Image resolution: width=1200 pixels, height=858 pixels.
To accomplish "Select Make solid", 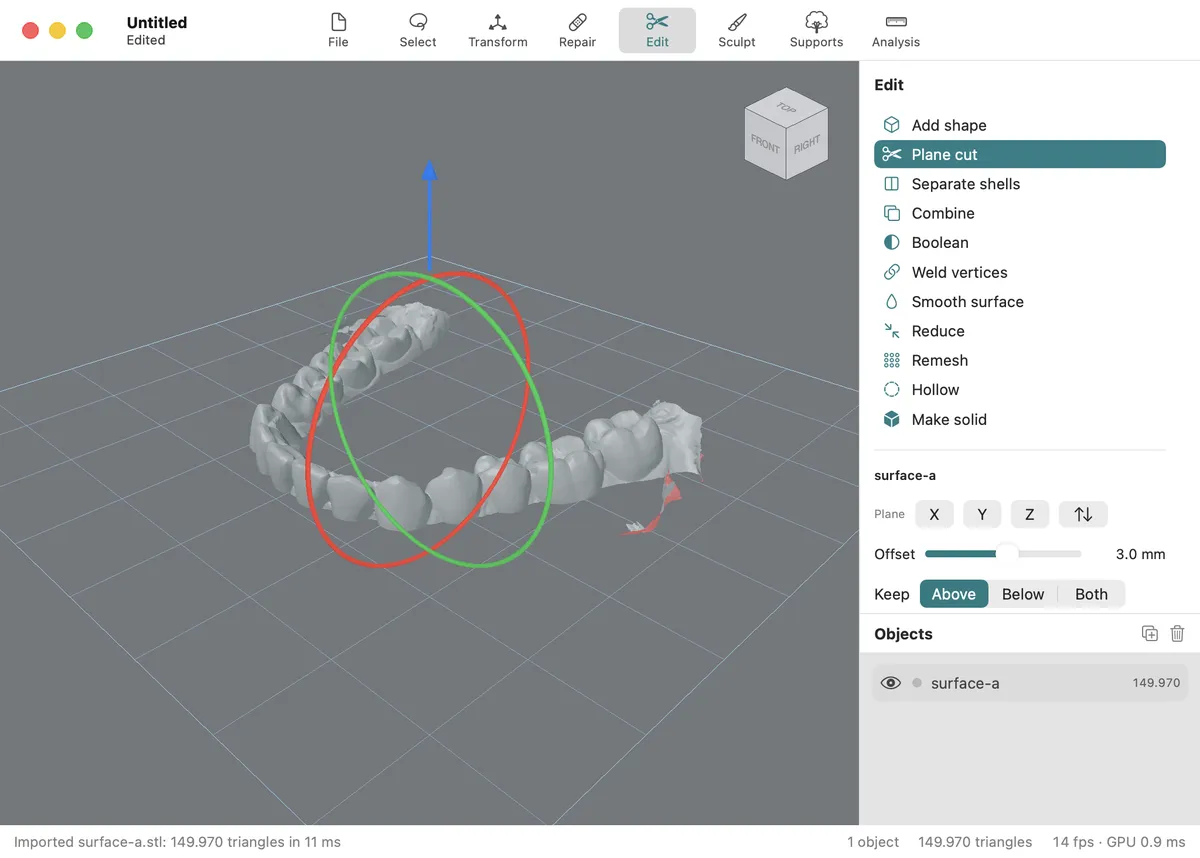I will [x=1020, y=420].
